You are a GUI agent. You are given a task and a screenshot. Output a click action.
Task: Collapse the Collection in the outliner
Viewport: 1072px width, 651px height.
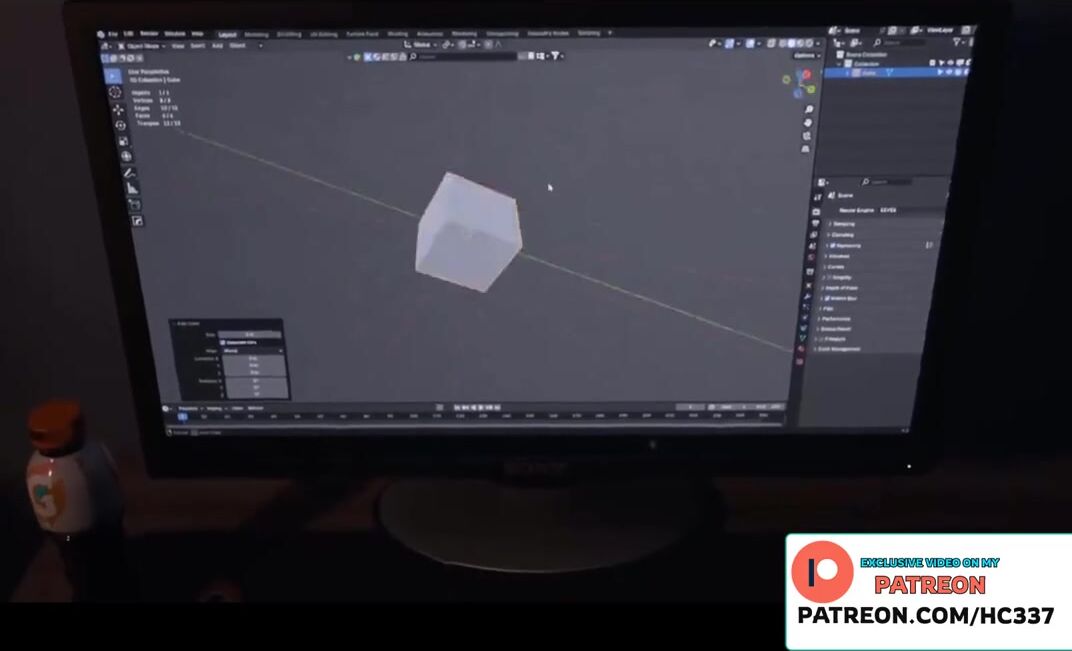[x=840, y=64]
